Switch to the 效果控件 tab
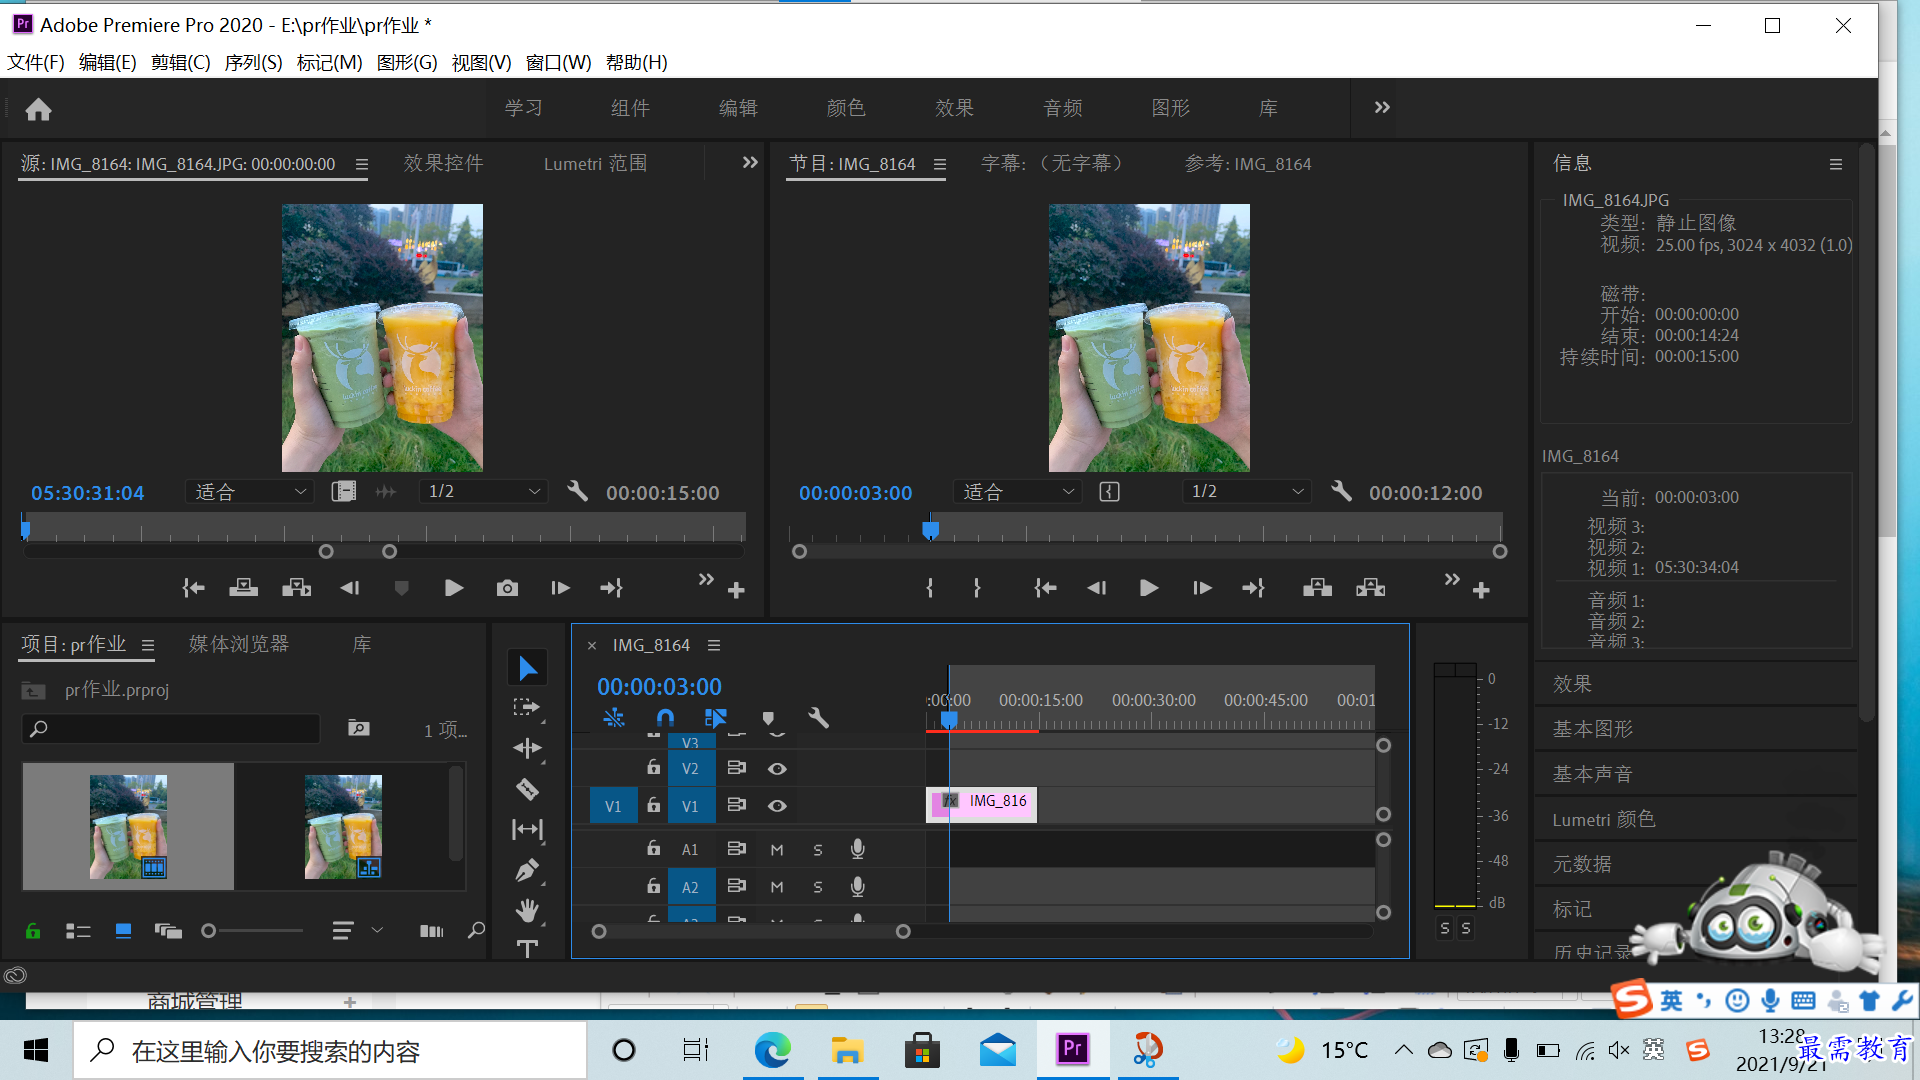Viewport: 1920px width, 1080px height. pyautogui.click(x=444, y=163)
